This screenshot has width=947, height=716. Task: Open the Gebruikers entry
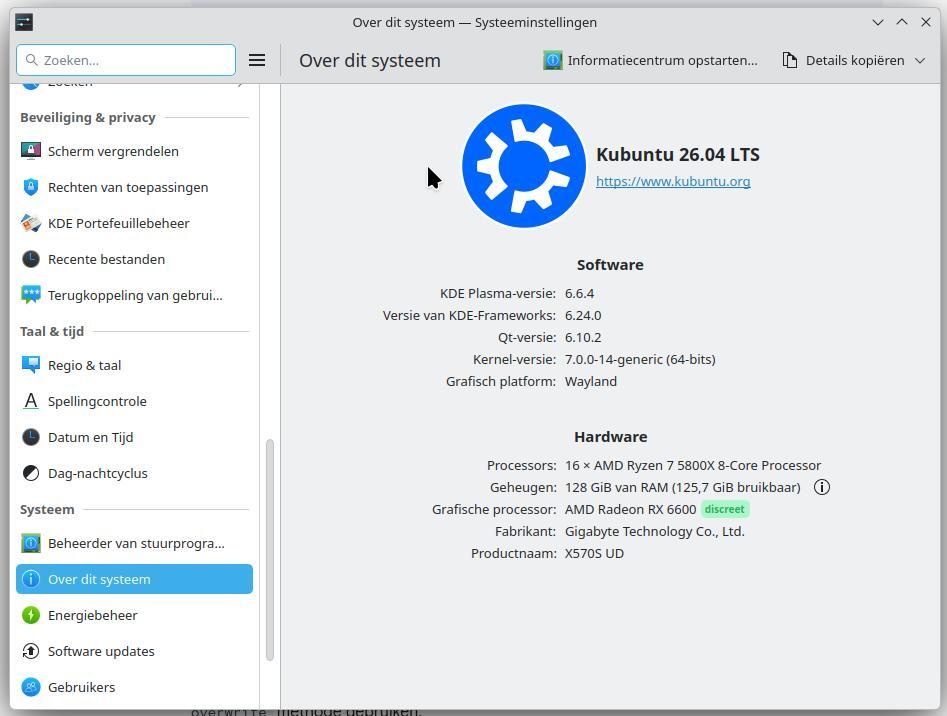[x=134, y=687]
